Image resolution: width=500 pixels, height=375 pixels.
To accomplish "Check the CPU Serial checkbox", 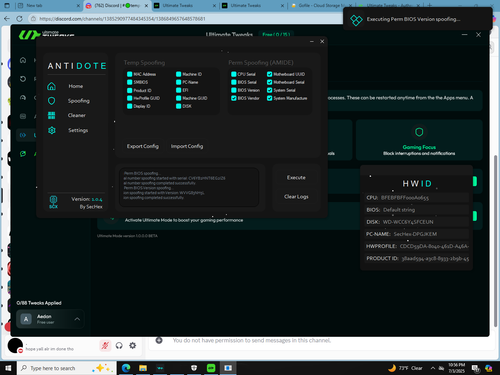I will pyautogui.click(x=234, y=74).
